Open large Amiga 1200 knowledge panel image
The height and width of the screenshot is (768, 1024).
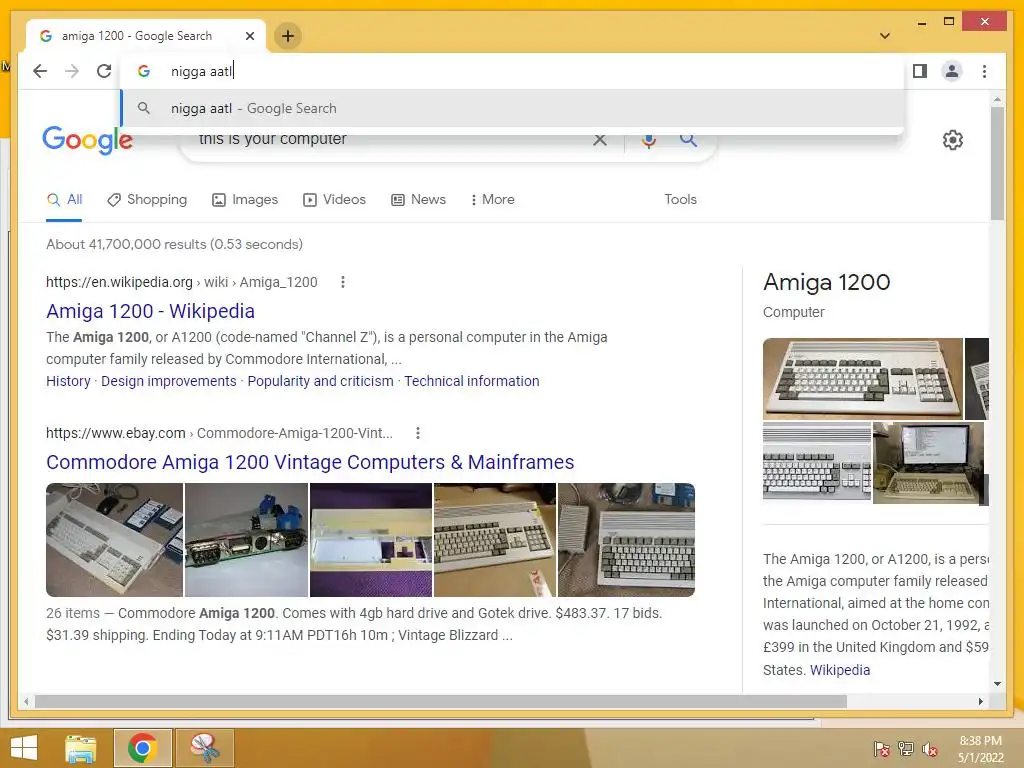point(863,379)
